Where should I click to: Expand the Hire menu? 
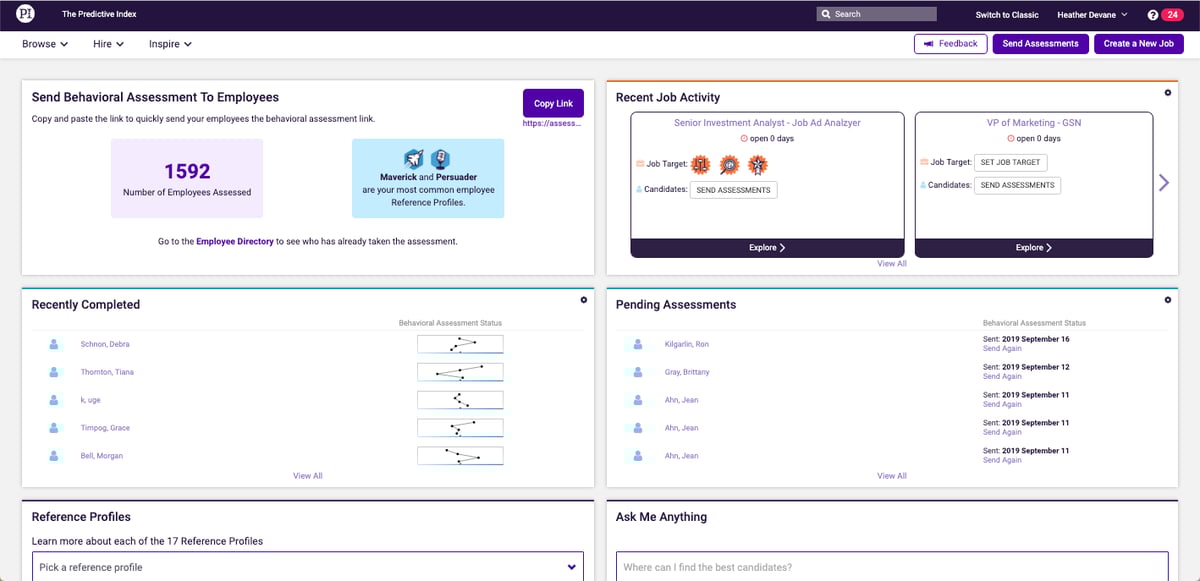point(108,44)
